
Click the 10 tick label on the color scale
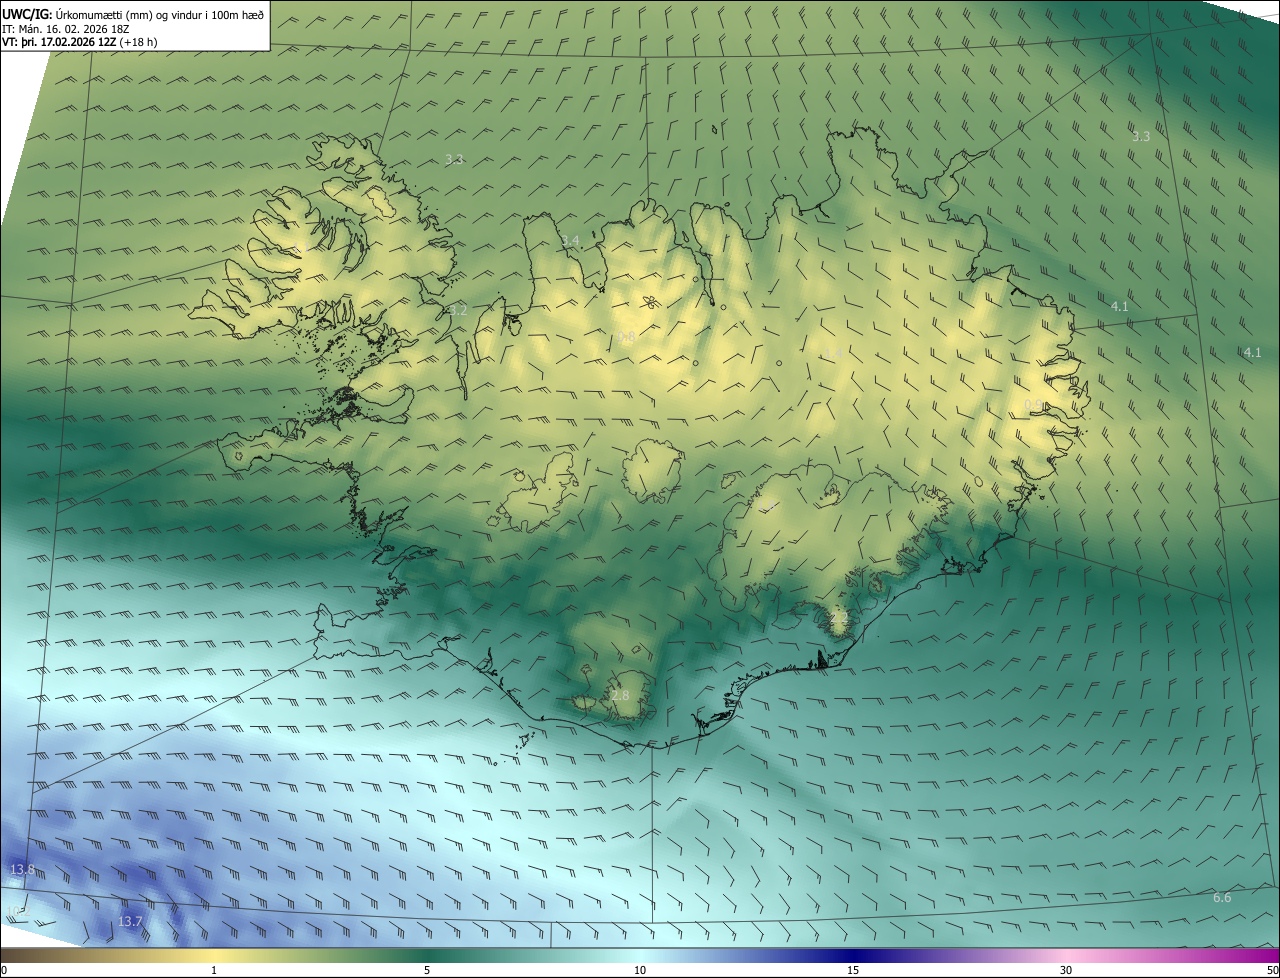640,970
